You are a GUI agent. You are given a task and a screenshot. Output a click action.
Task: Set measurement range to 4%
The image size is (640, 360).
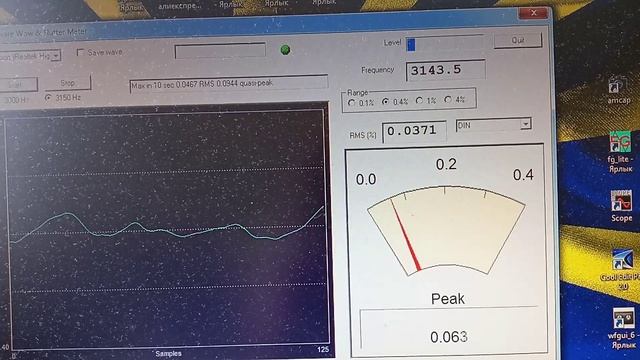pos(448,99)
